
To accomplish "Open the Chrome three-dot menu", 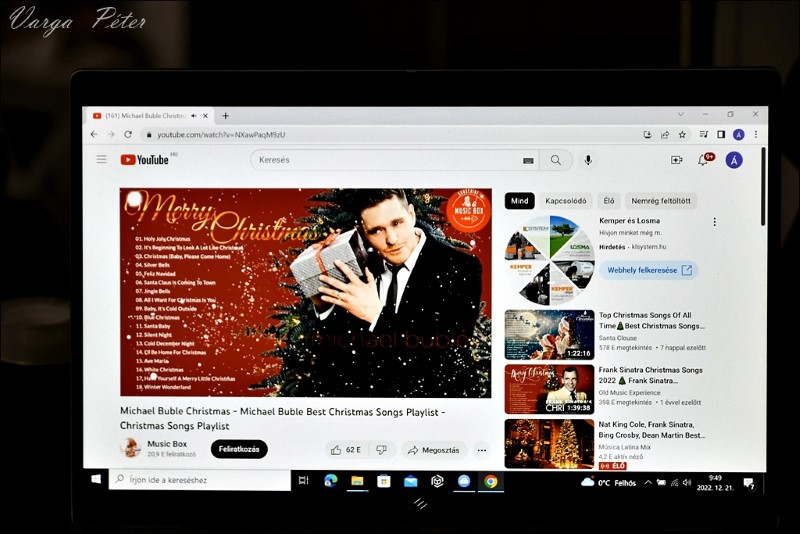I will tap(756, 135).
